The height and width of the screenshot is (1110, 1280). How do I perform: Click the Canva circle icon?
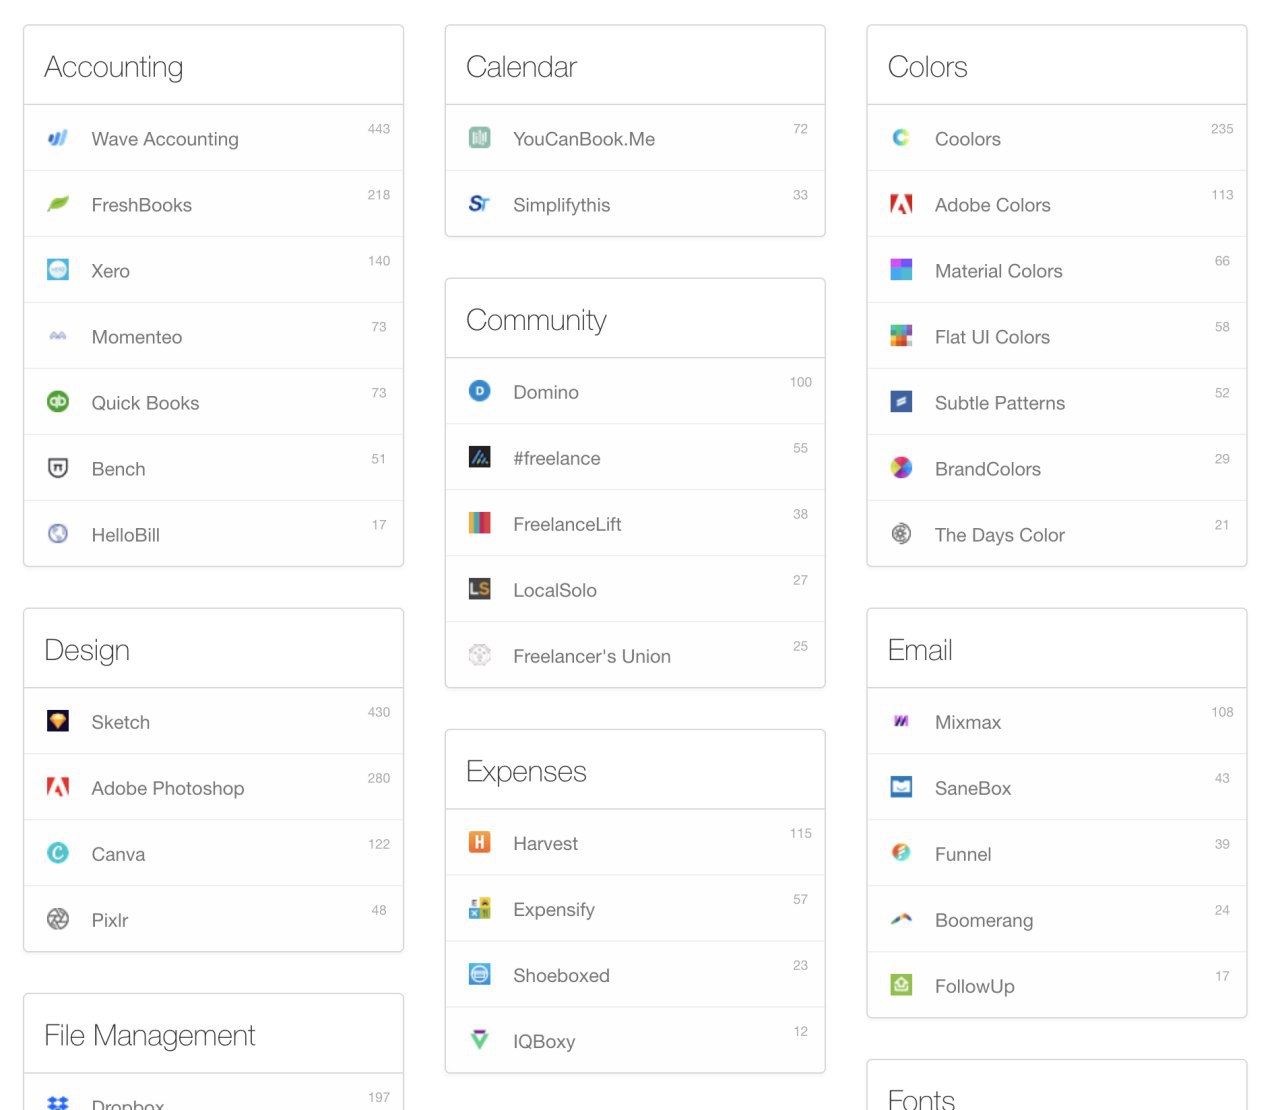click(58, 853)
